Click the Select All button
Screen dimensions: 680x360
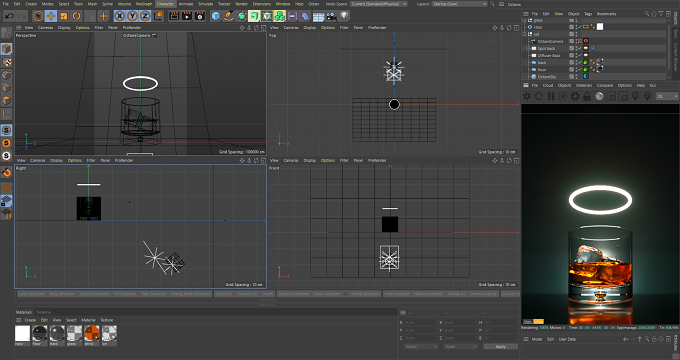(224, 294)
